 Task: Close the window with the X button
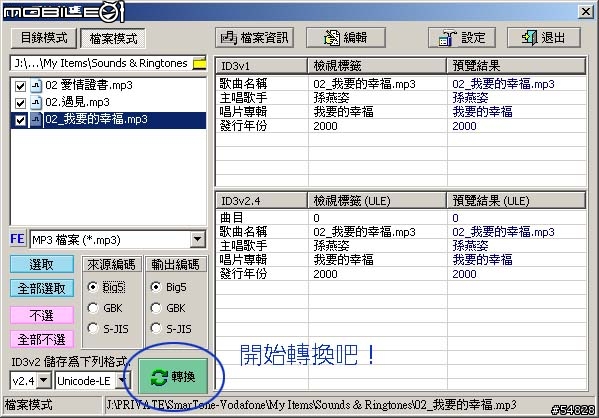(586, 11)
